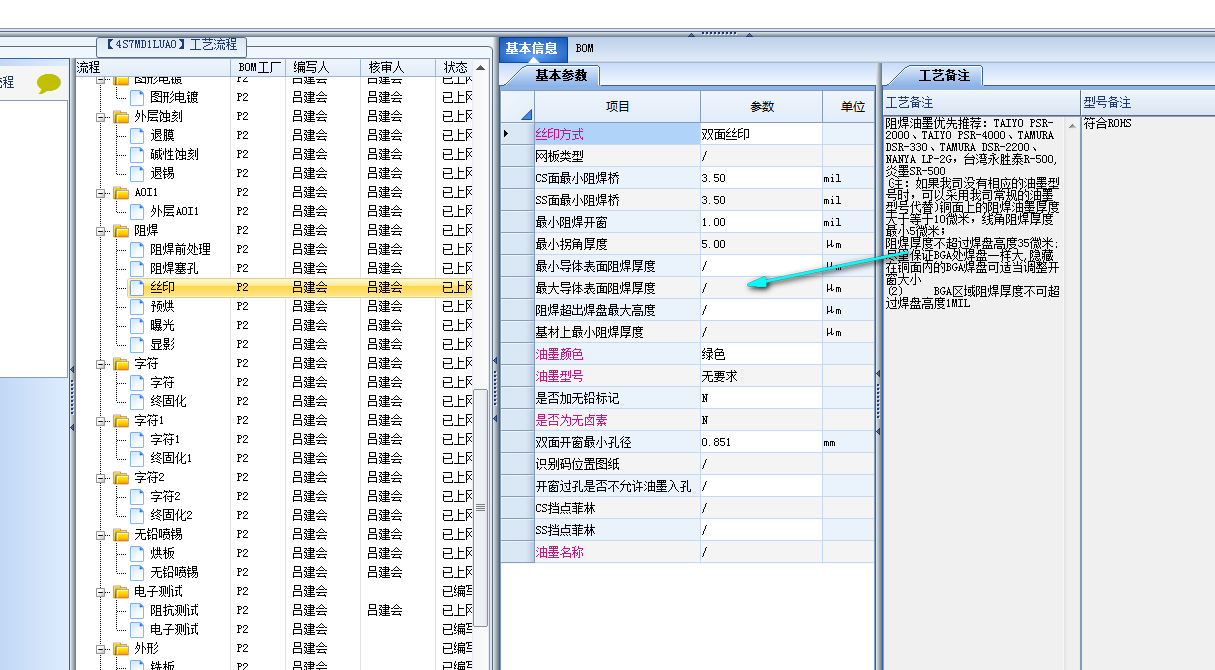The image size is (1215, 670).
Task: Click the document icon beside 图形电镀
Action: click(137, 98)
